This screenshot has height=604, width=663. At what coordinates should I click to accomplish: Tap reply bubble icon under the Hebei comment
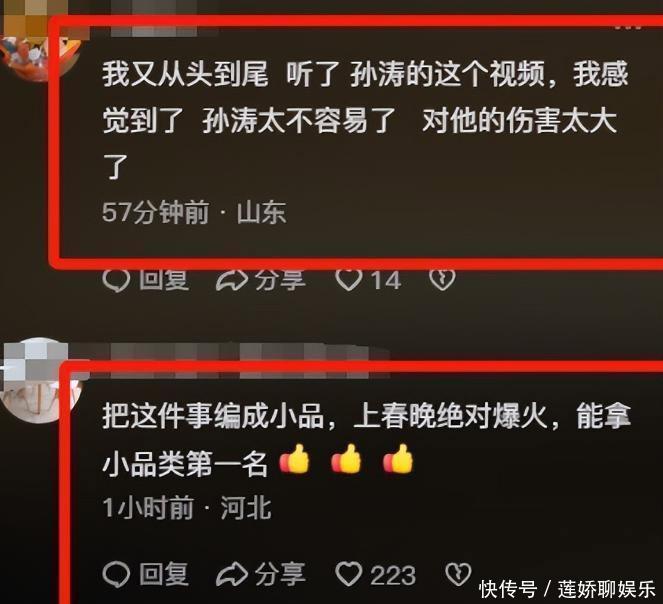[x=116, y=575]
